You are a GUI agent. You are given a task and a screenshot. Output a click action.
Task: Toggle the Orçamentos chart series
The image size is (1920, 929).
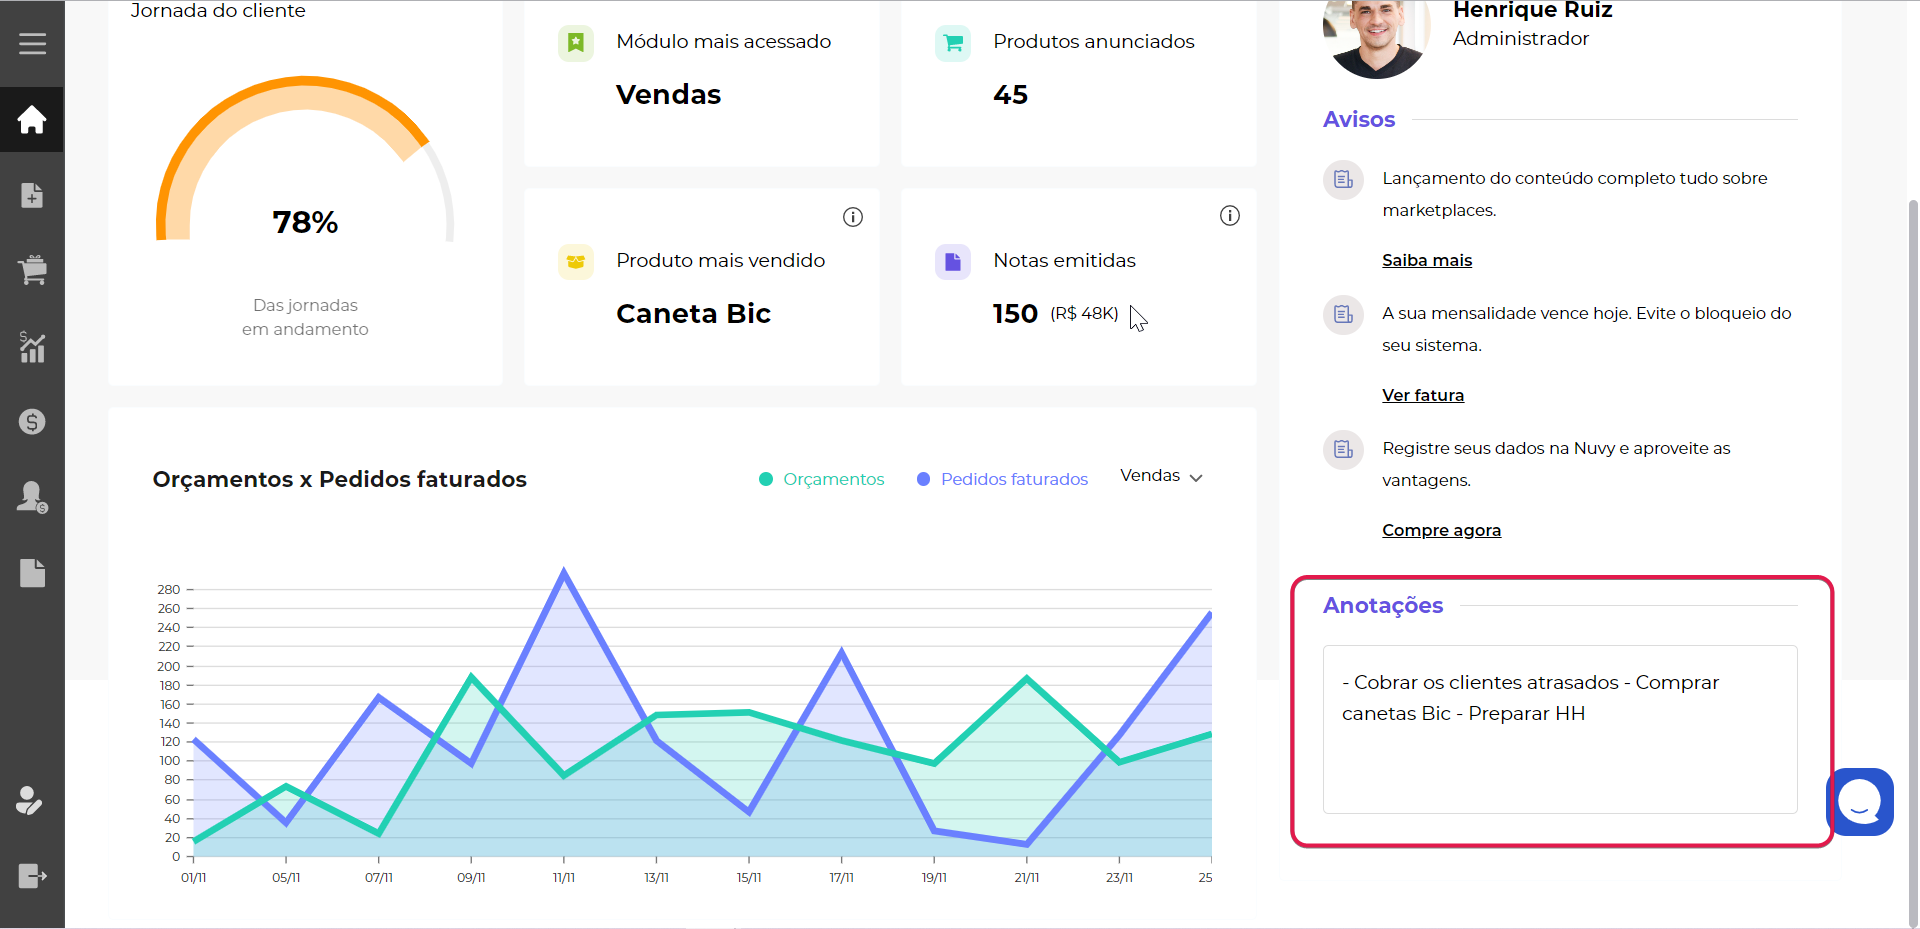pyautogui.click(x=822, y=479)
